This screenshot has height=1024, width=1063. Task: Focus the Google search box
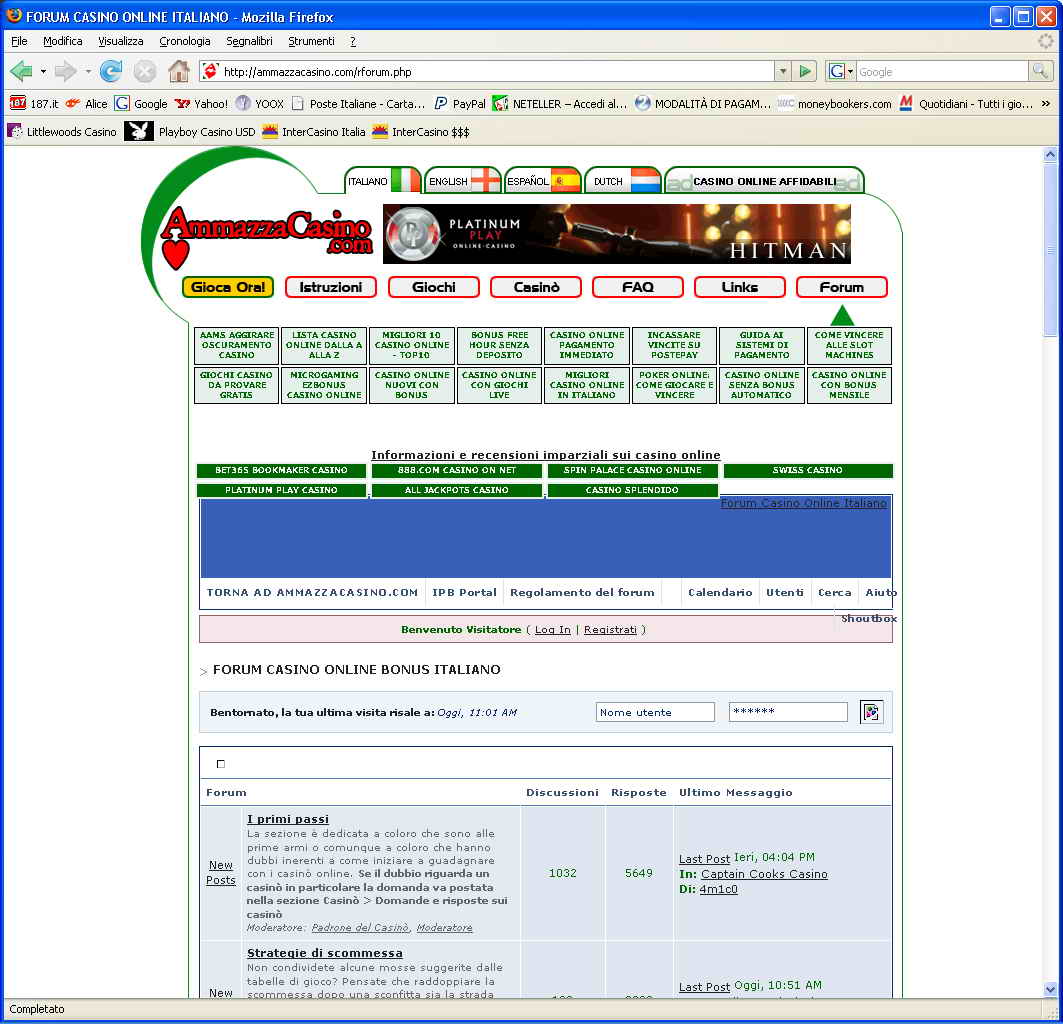(942, 71)
